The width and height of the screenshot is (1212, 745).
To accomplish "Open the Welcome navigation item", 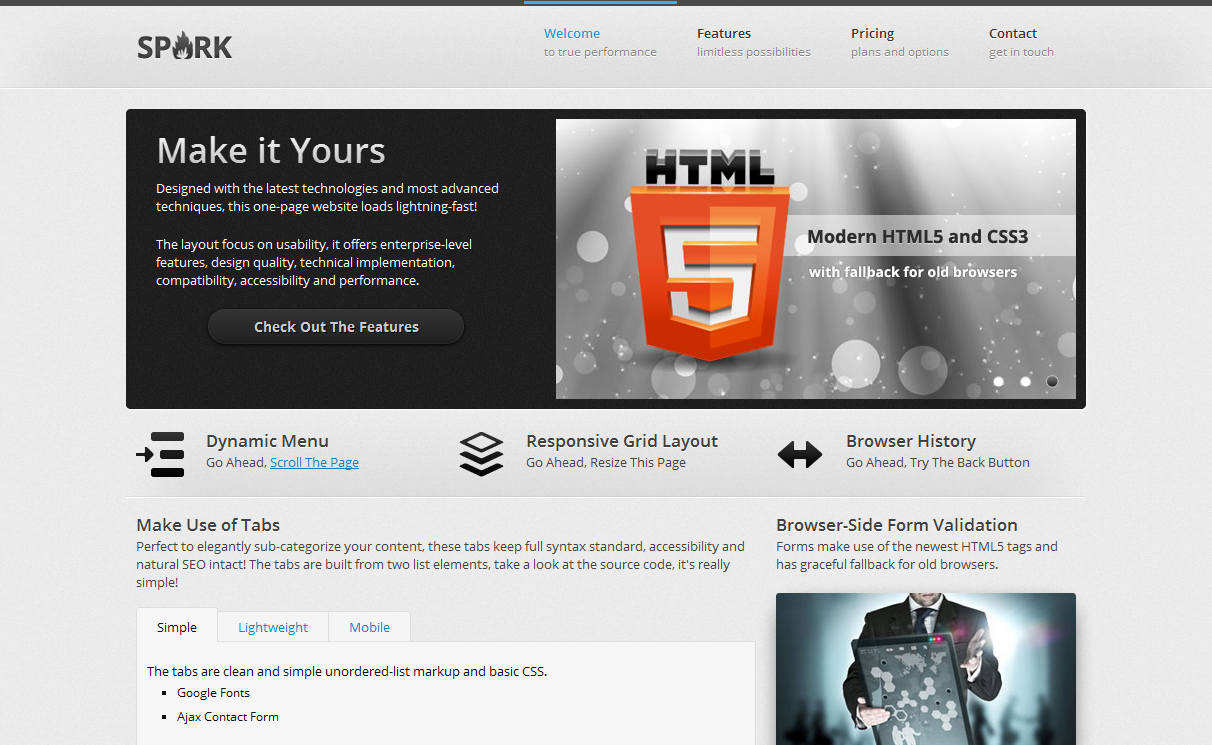I will click(600, 42).
